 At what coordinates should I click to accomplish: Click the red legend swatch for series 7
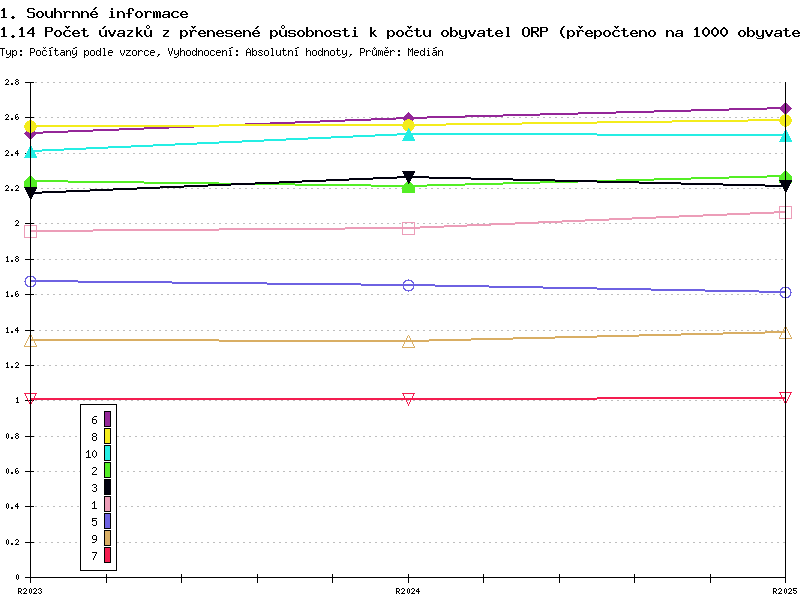[x=107, y=555]
